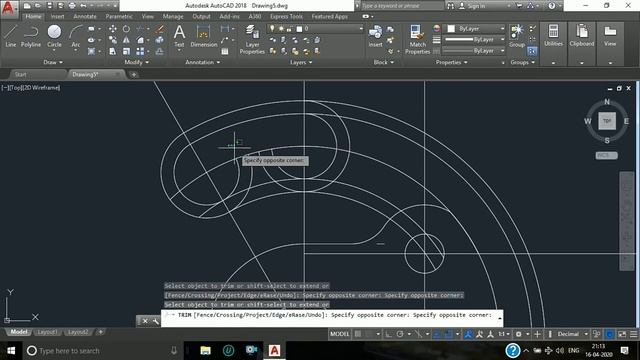
Task: Toggle hardware acceleration blue circle icon
Action: click(x=610, y=334)
